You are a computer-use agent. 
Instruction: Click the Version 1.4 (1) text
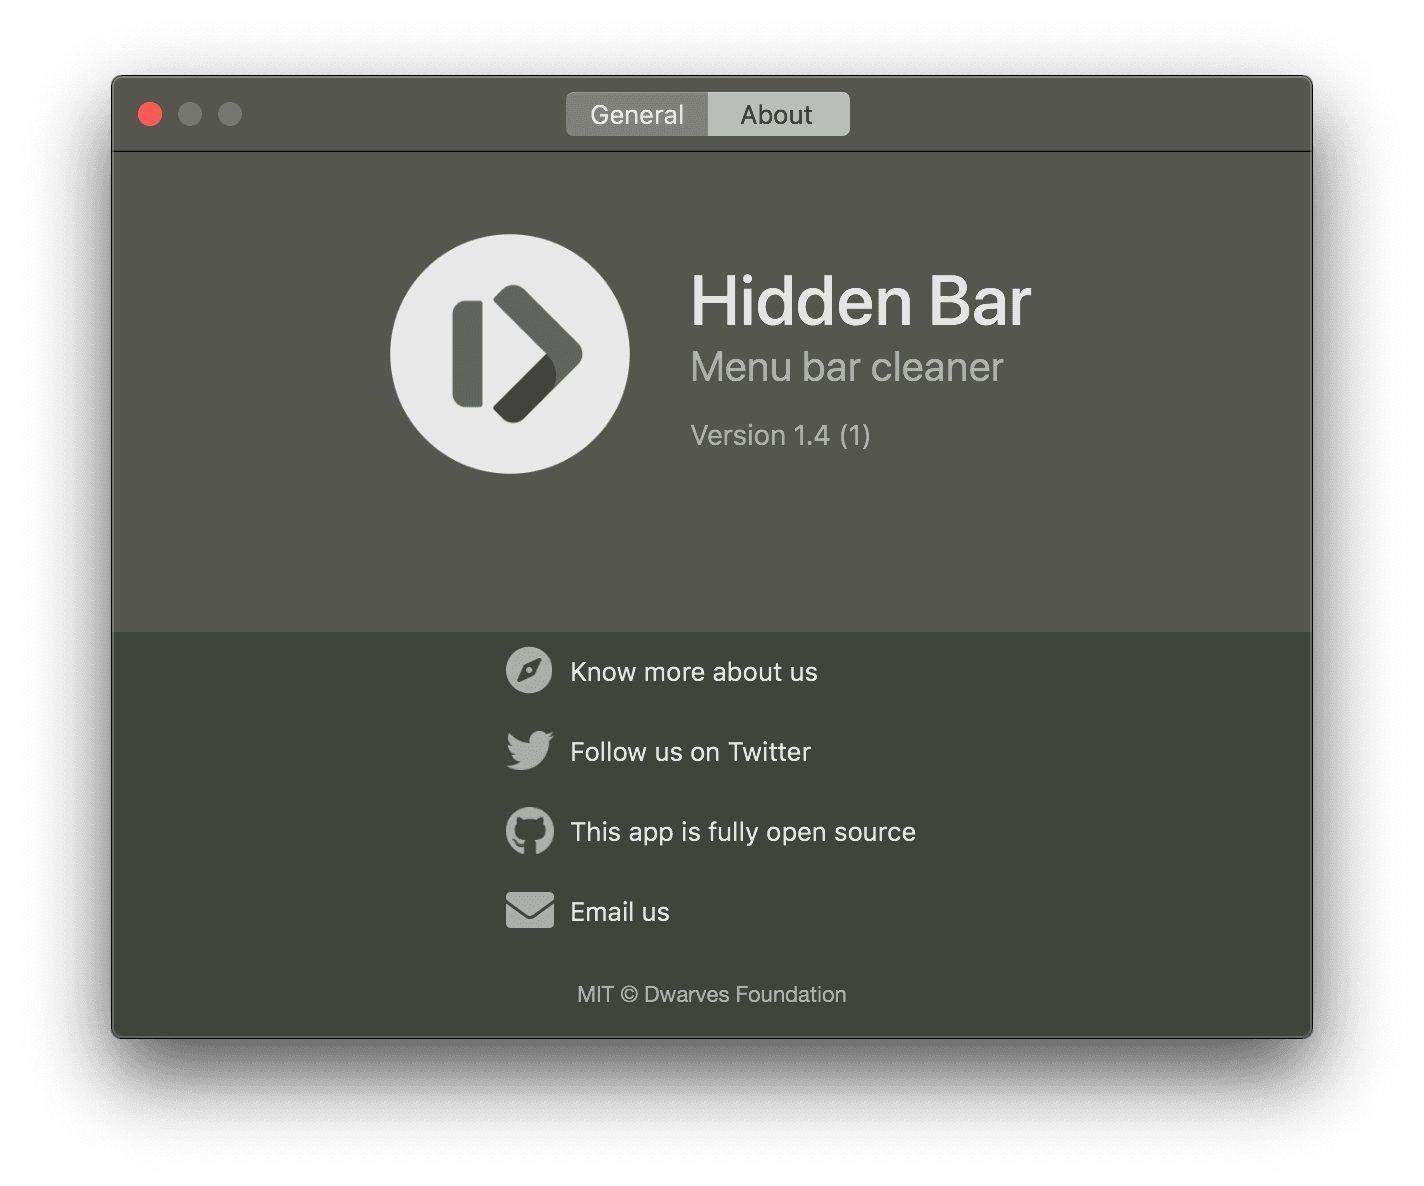(780, 435)
